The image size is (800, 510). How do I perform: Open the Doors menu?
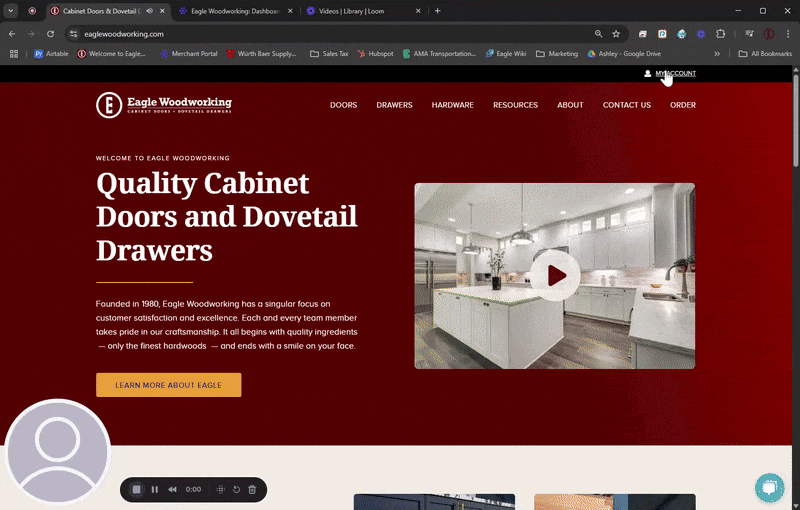click(343, 105)
